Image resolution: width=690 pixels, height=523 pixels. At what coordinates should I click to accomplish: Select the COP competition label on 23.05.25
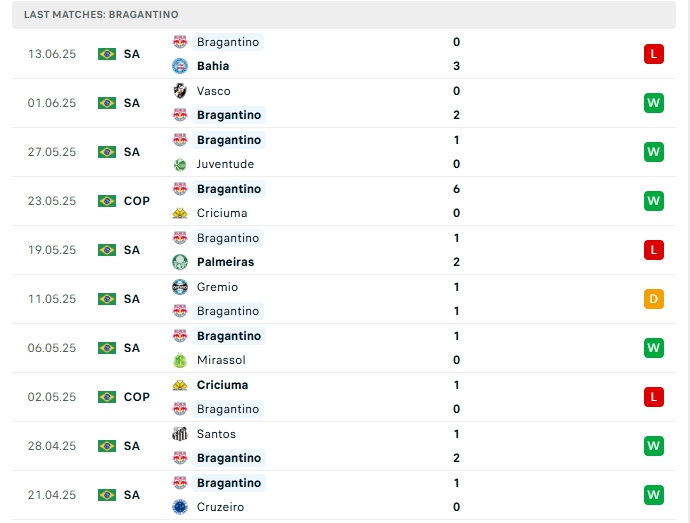coord(137,201)
